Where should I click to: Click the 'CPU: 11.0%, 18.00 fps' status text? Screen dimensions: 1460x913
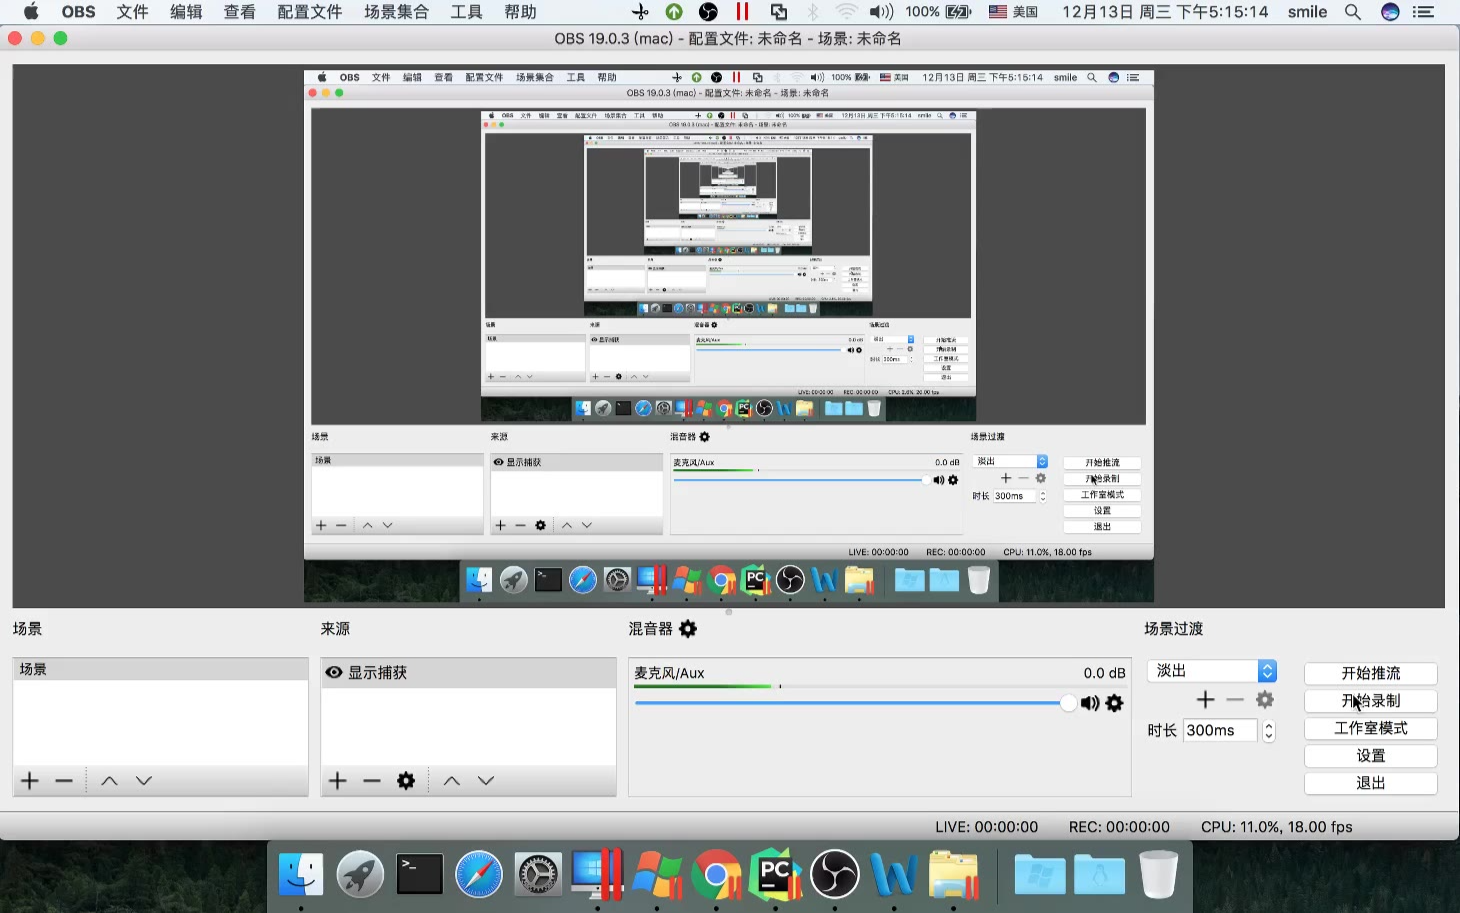pos(1276,827)
